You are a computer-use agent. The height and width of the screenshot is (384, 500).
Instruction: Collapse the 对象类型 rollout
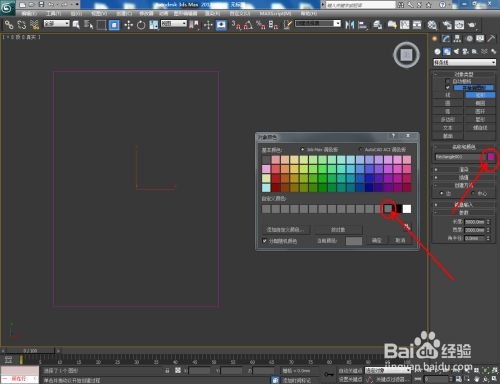point(464,74)
